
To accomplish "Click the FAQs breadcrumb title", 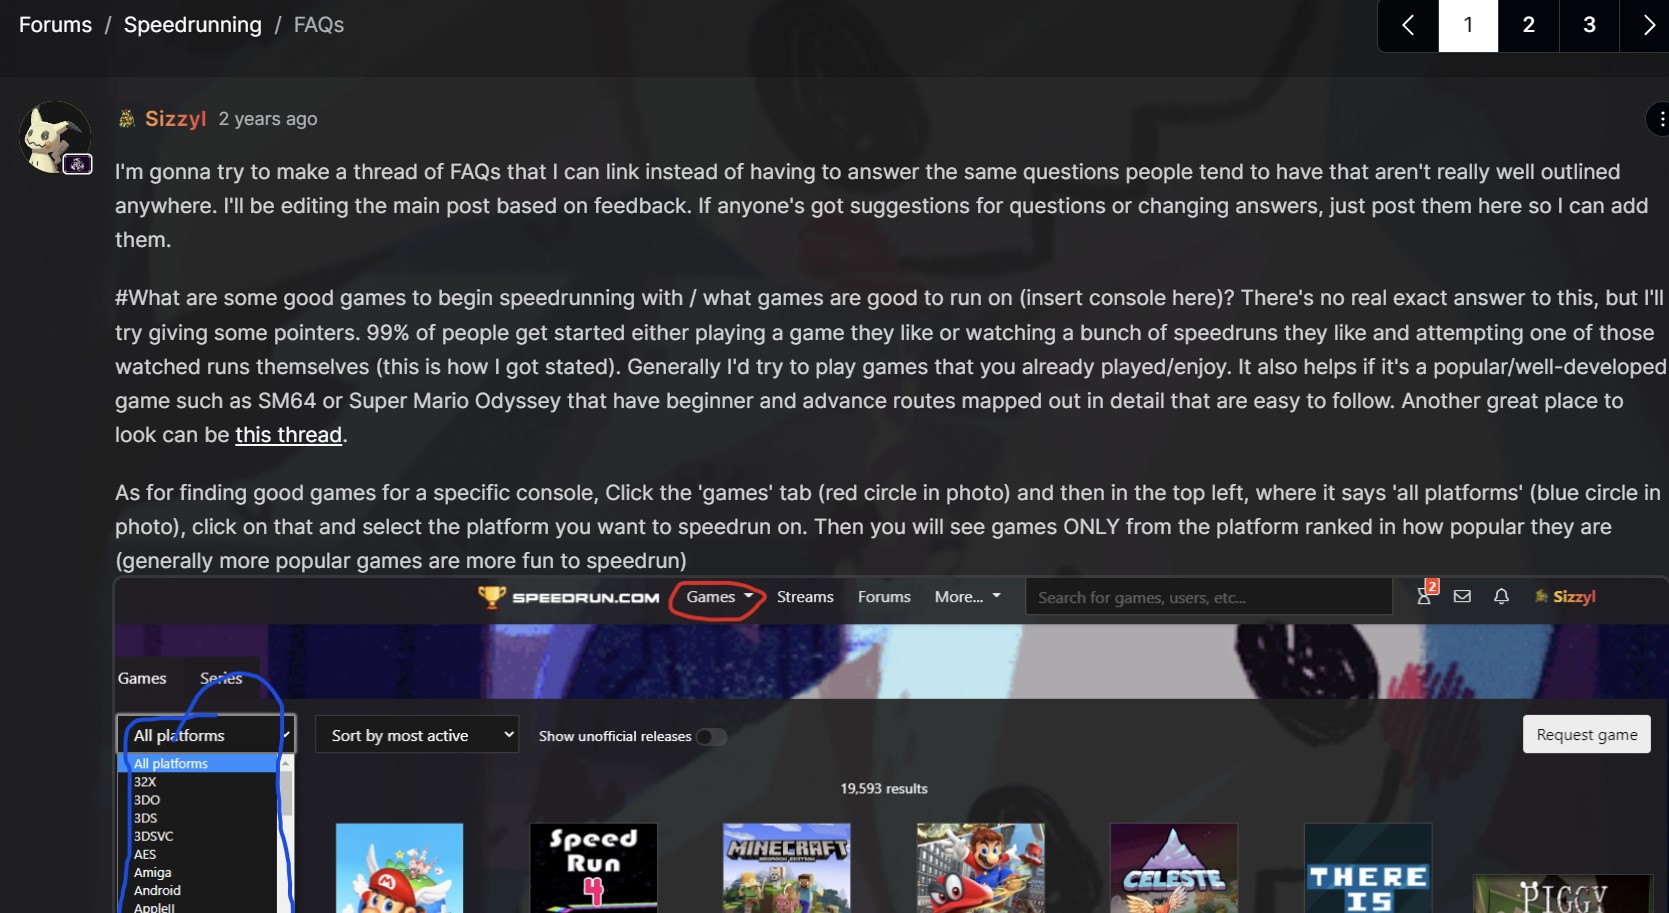I will [319, 25].
